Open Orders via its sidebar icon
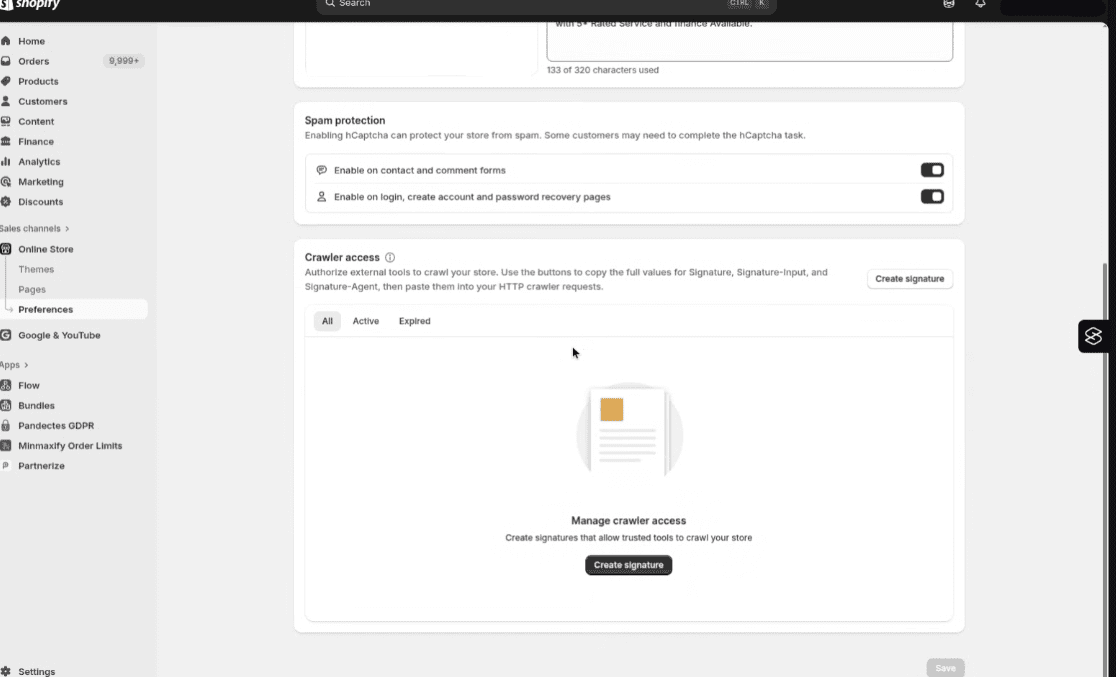This screenshot has height=677, width=1116. [x=6, y=61]
